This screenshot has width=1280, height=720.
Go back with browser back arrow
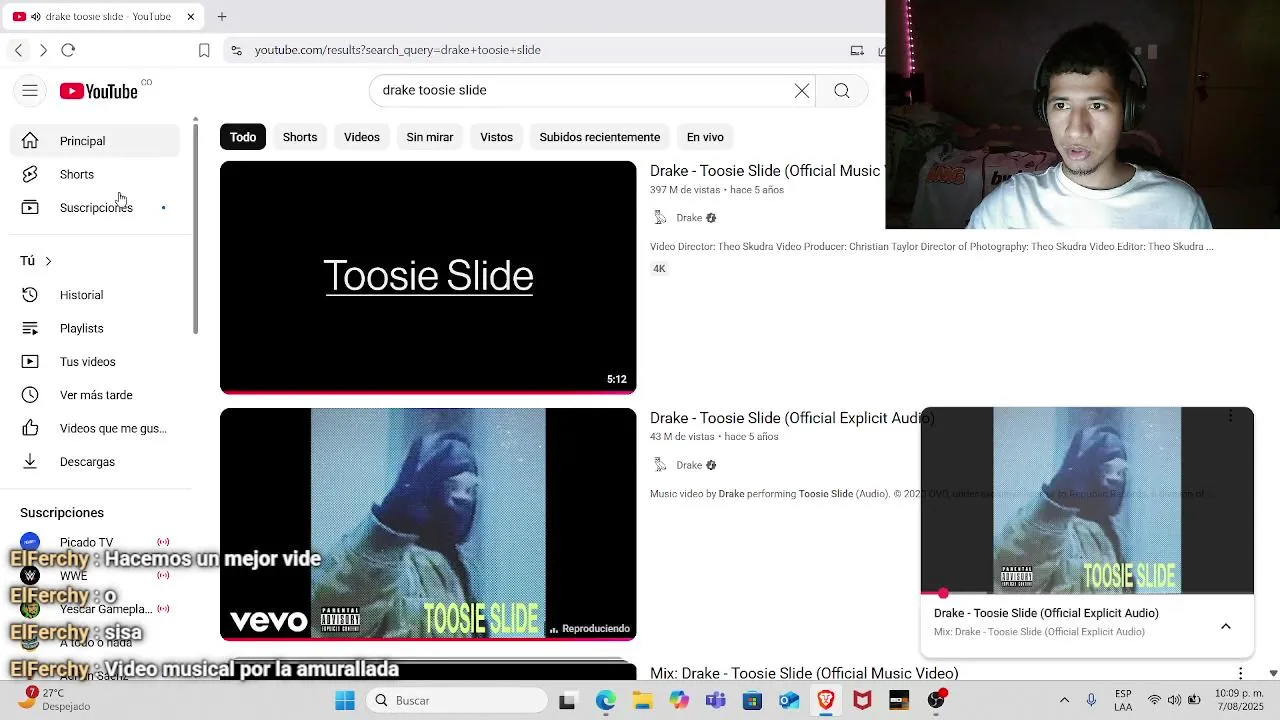point(18,50)
